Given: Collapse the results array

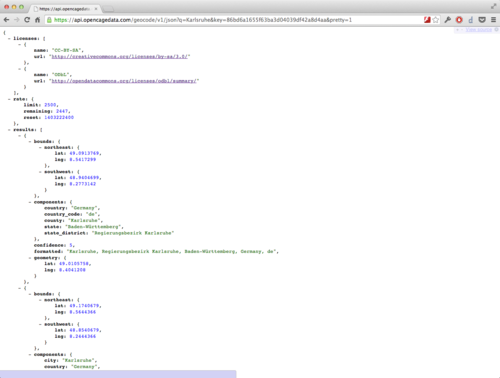Looking at the screenshot, I should pos(9,129).
